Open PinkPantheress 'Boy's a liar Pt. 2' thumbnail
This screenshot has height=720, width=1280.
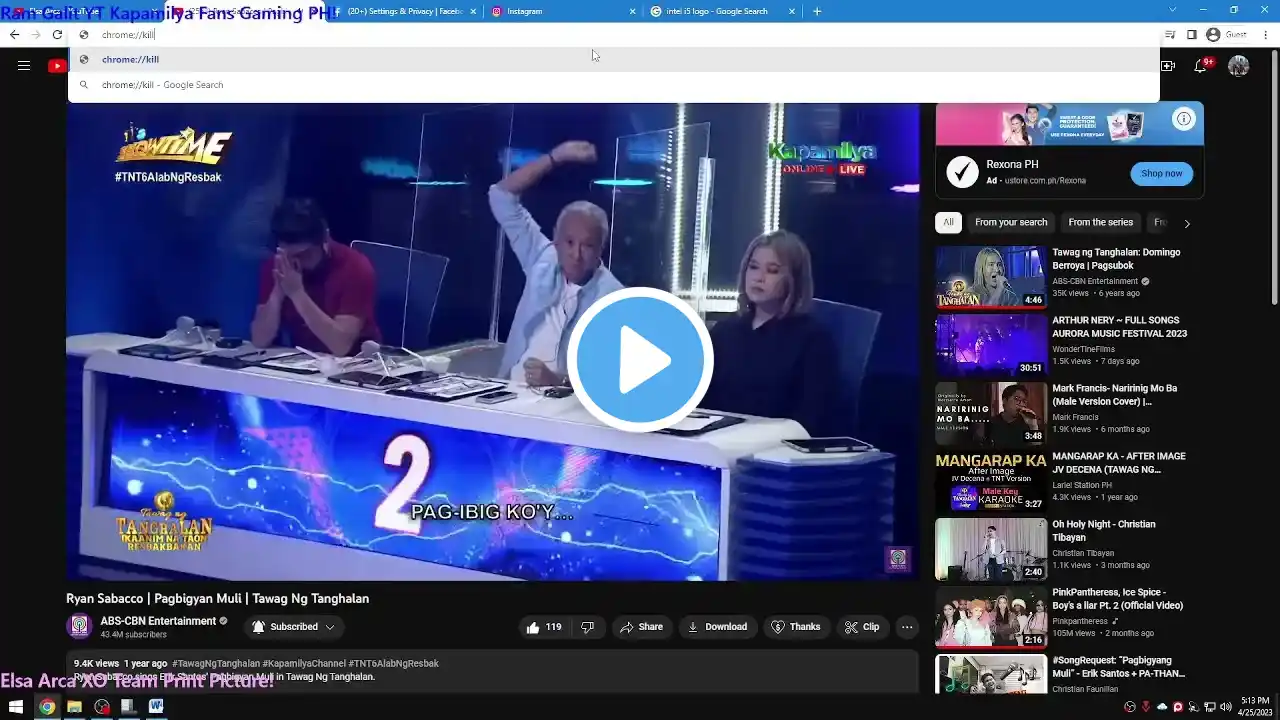click(991, 617)
